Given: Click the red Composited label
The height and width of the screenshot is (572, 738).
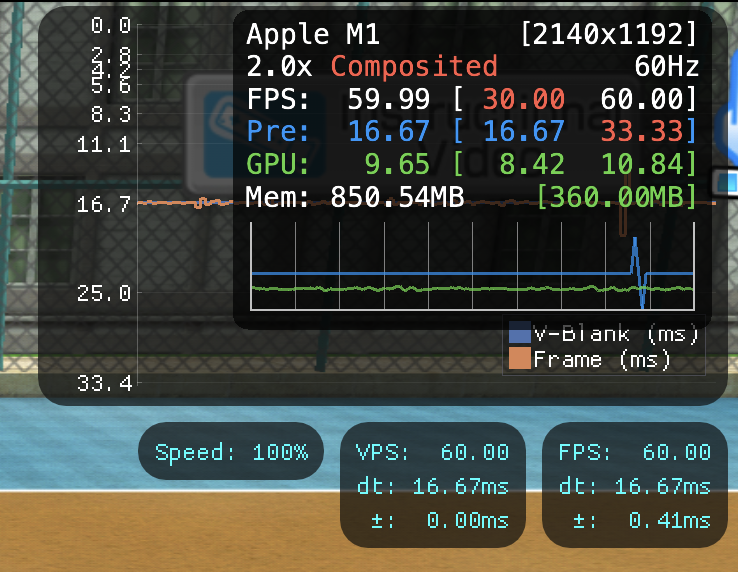Looking at the screenshot, I should 414,66.
